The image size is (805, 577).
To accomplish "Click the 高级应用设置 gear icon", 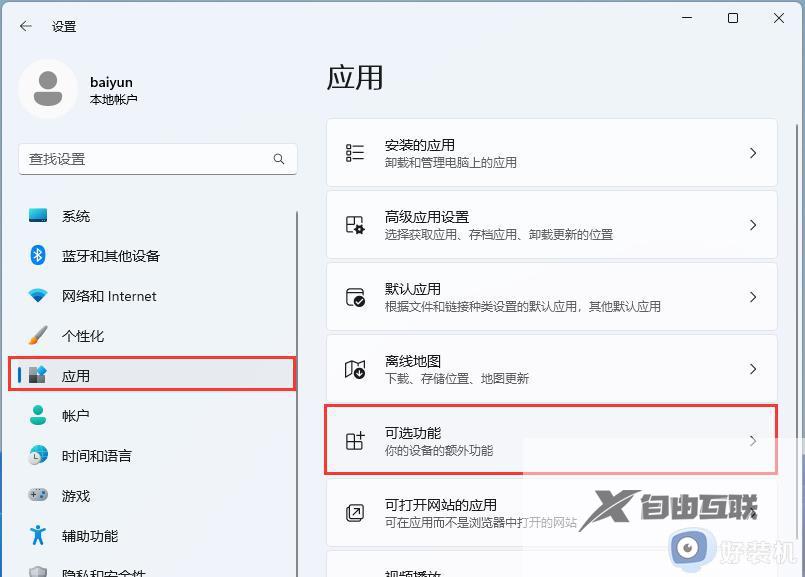I will click(355, 224).
